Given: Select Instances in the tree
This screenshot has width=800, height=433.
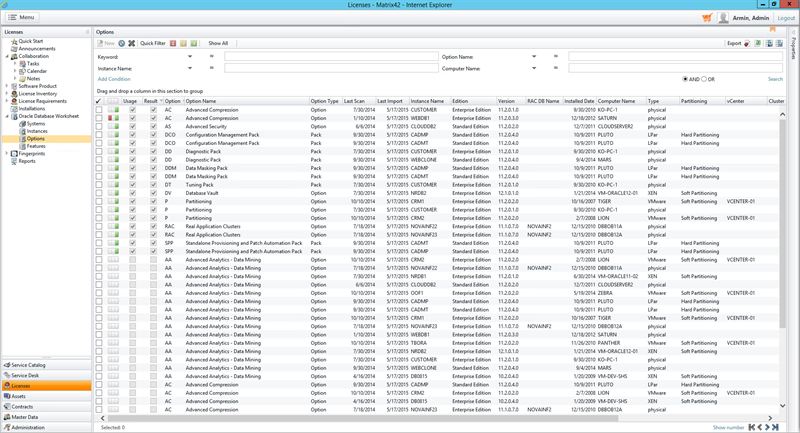Looking at the screenshot, I should click(x=37, y=131).
